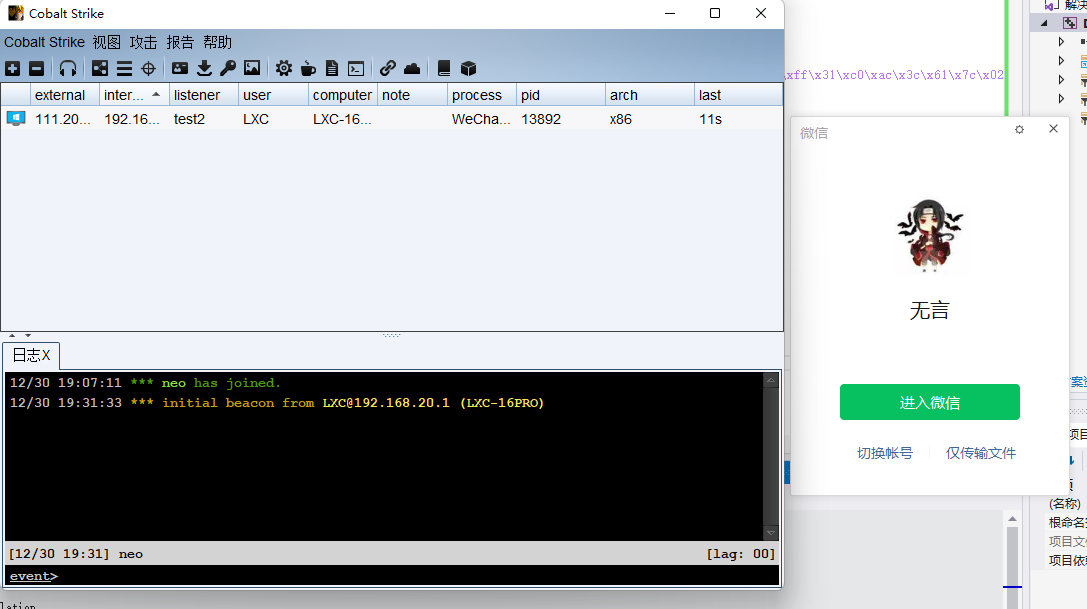Open WeChat settings gear icon

pos(1019,129)
